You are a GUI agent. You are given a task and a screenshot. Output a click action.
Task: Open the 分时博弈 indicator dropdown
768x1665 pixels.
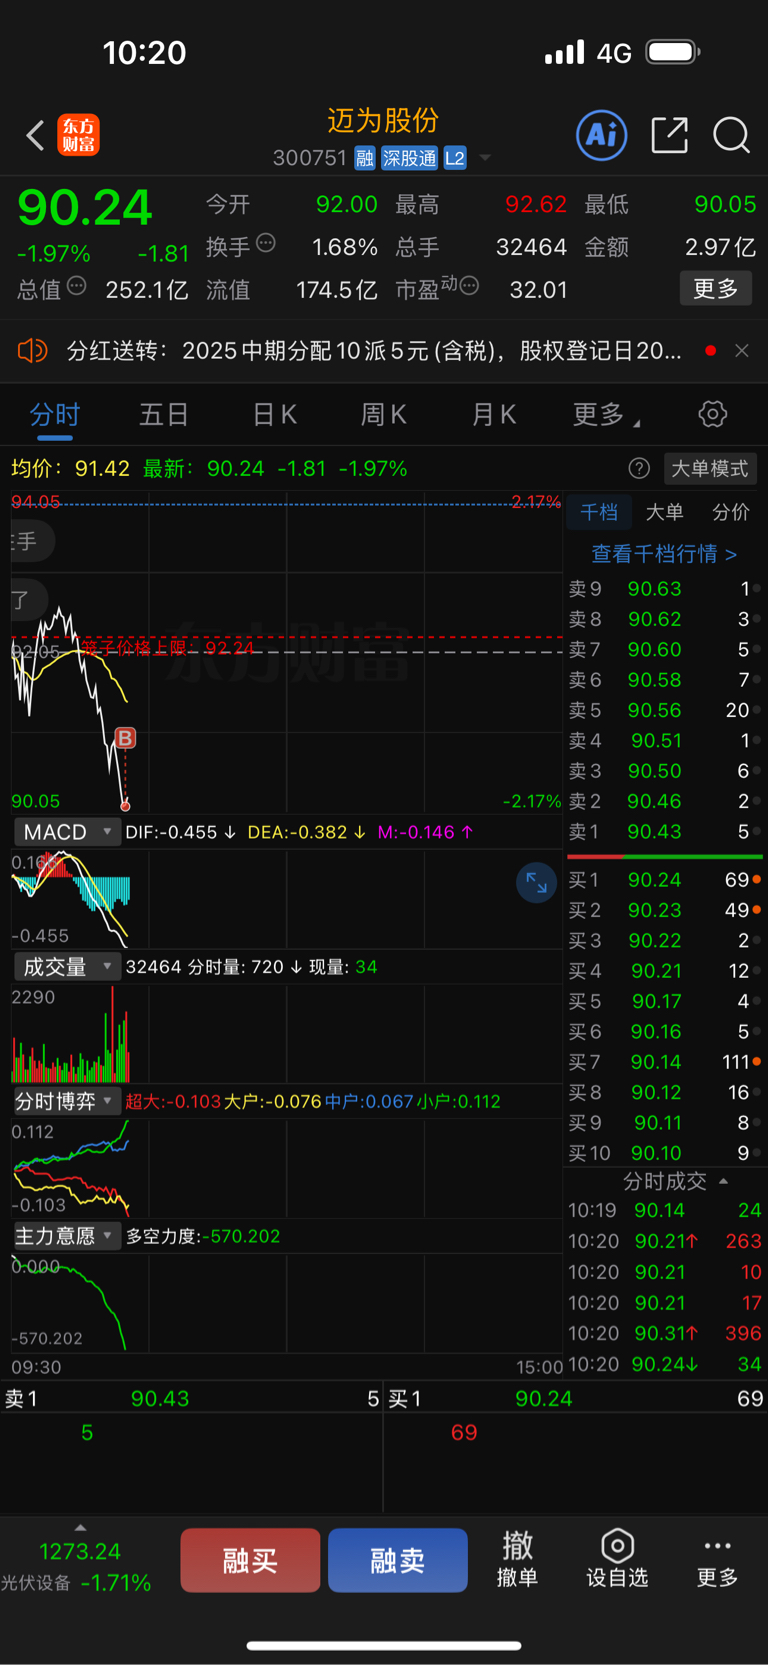click(67, 1101)
